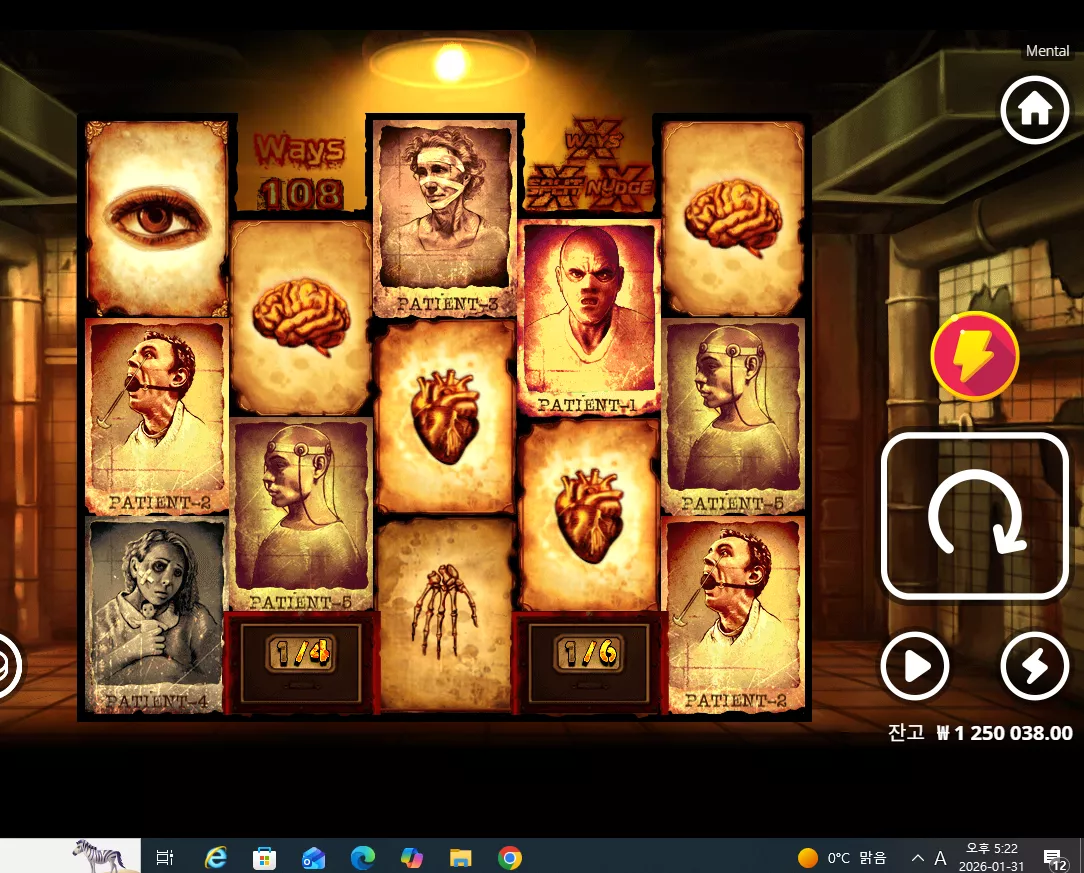1084x873 pixels.
Task: Open Copilot from the taskbar
Action: (x=411, y=858)
